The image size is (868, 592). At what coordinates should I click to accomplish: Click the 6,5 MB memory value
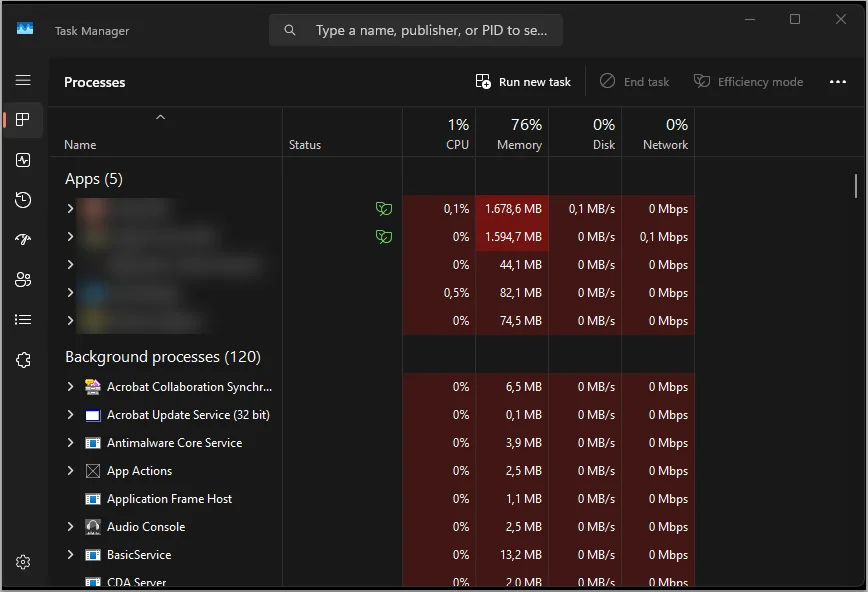click(x=524, y=387)
